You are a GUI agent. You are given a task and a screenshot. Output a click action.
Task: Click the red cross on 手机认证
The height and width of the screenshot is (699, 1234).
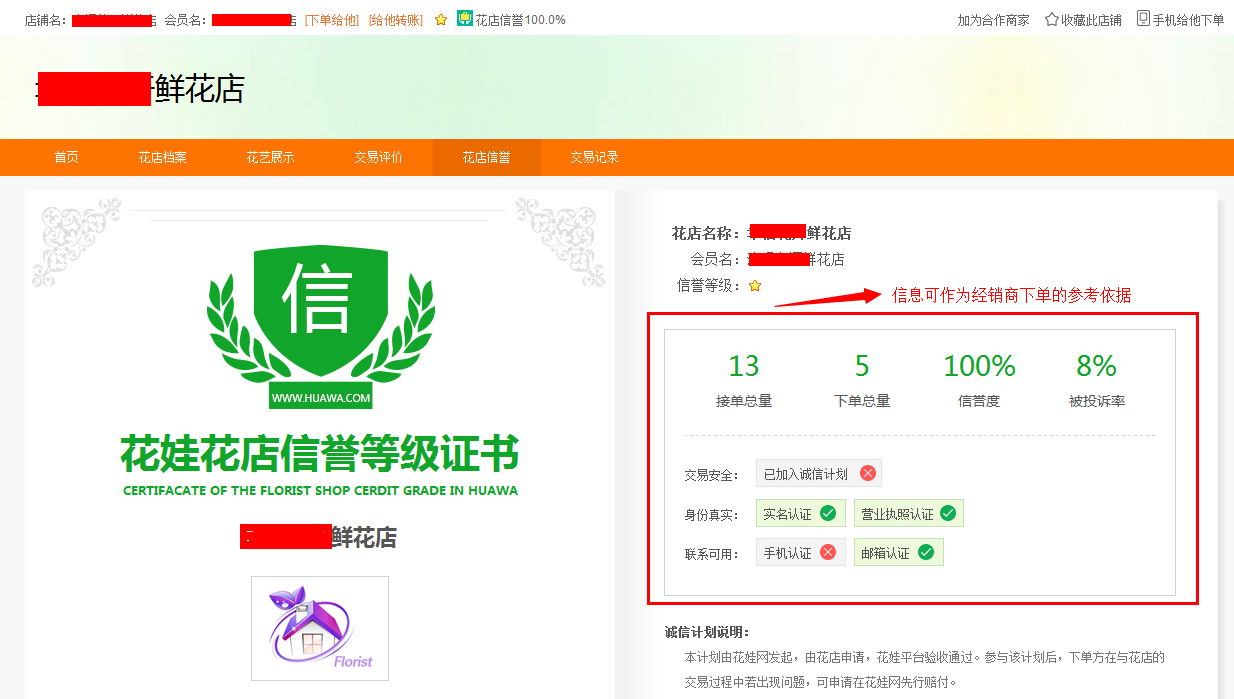[828, 552]
